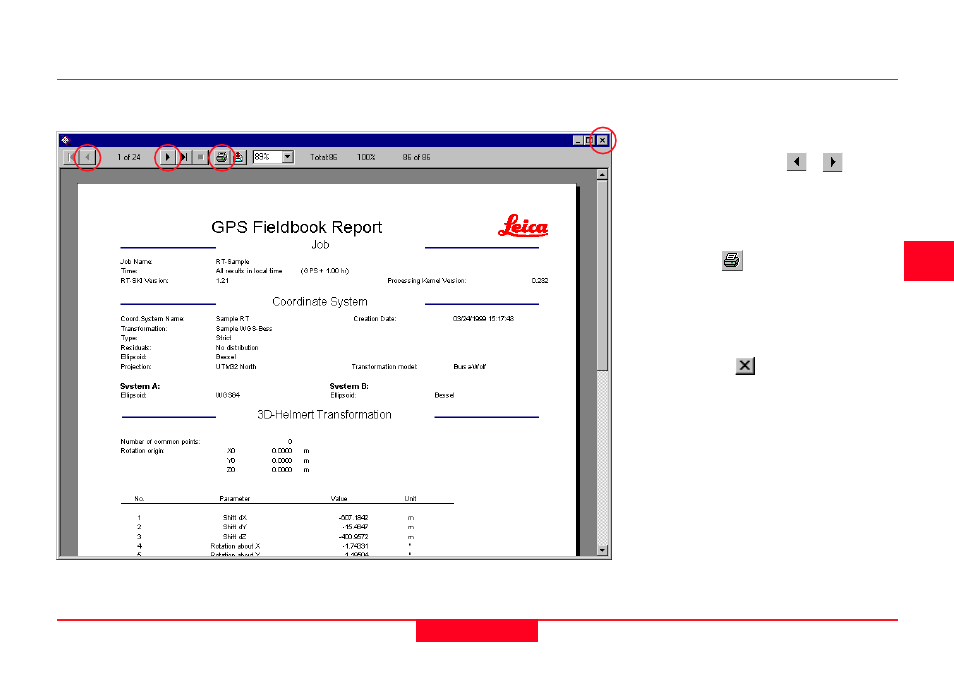Click the 'Rotation origin' label
This screenshot has width=954, height=673.
pos(142,451)
